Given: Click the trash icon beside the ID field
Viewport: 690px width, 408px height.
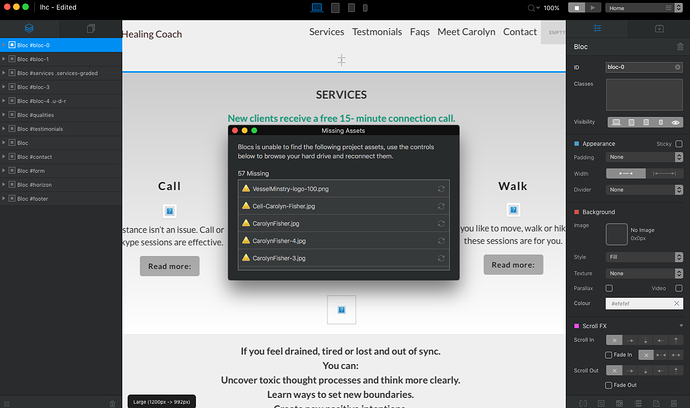Looking at the screenshot, I should 679,66.
